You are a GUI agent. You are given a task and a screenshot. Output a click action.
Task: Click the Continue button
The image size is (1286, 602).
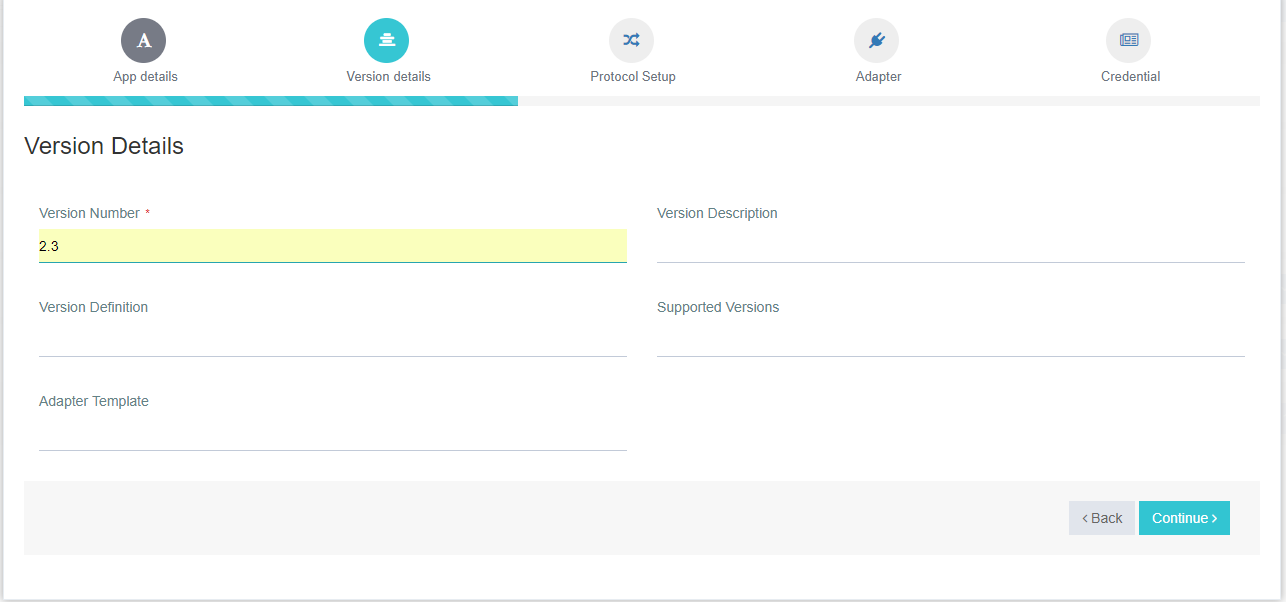click(1184, 518)
